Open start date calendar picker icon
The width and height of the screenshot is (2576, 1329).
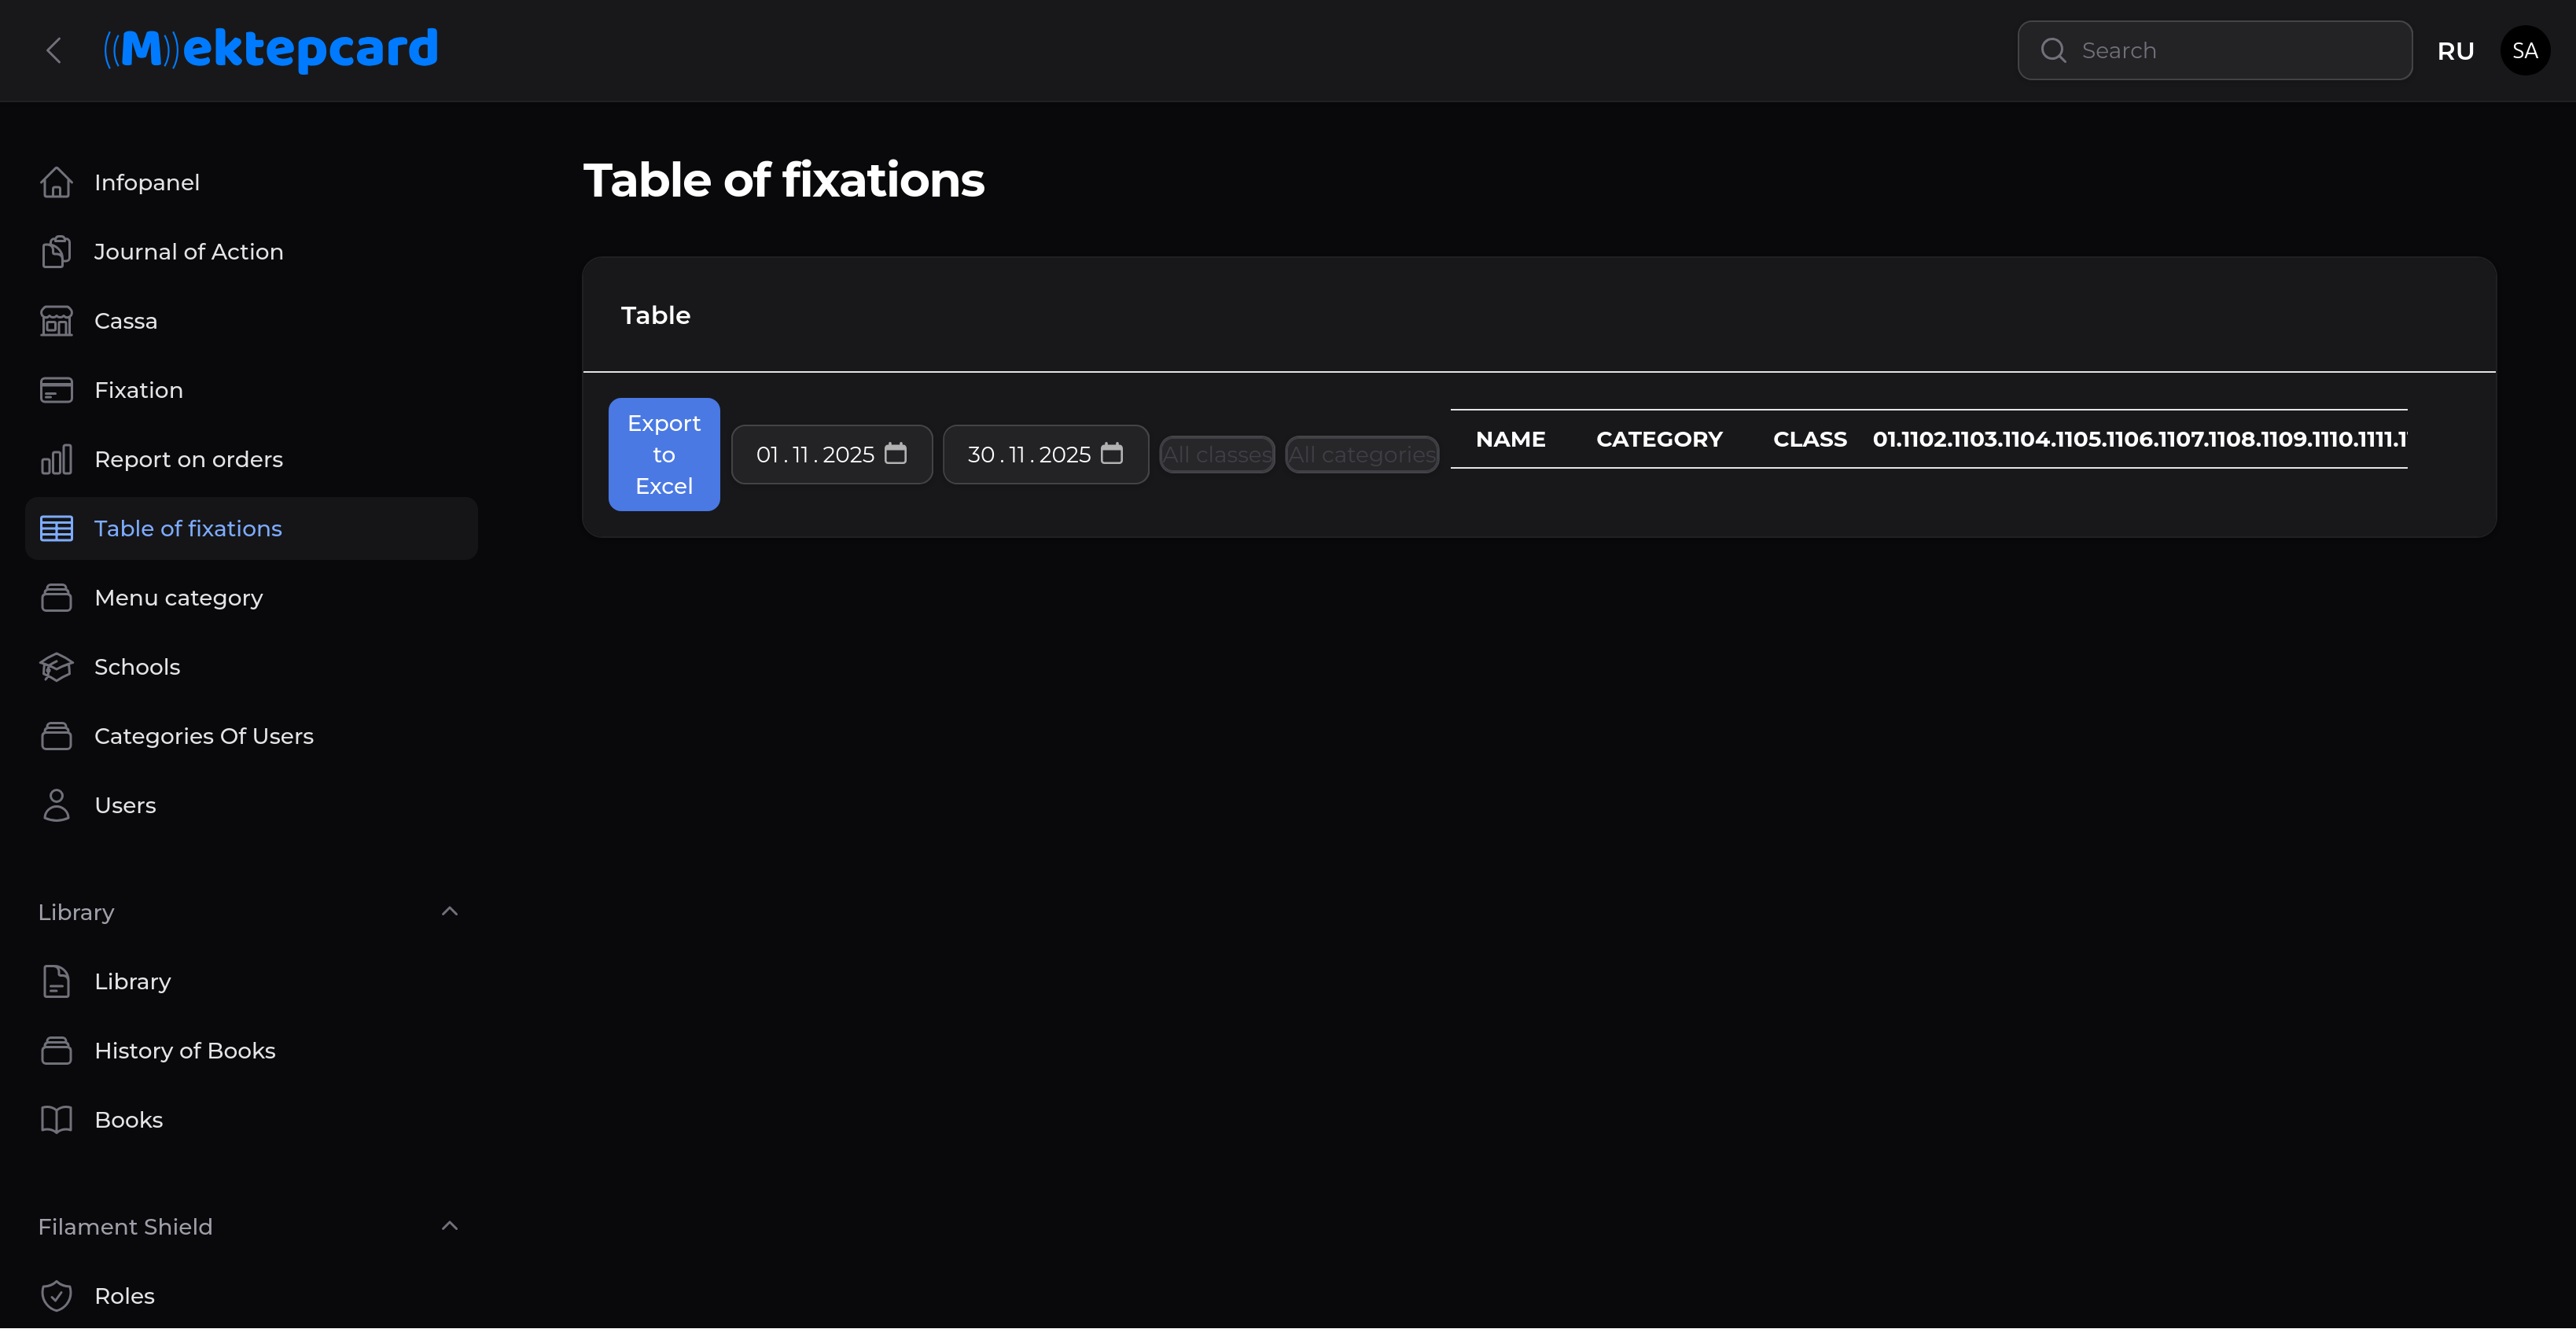click(895, 454)
